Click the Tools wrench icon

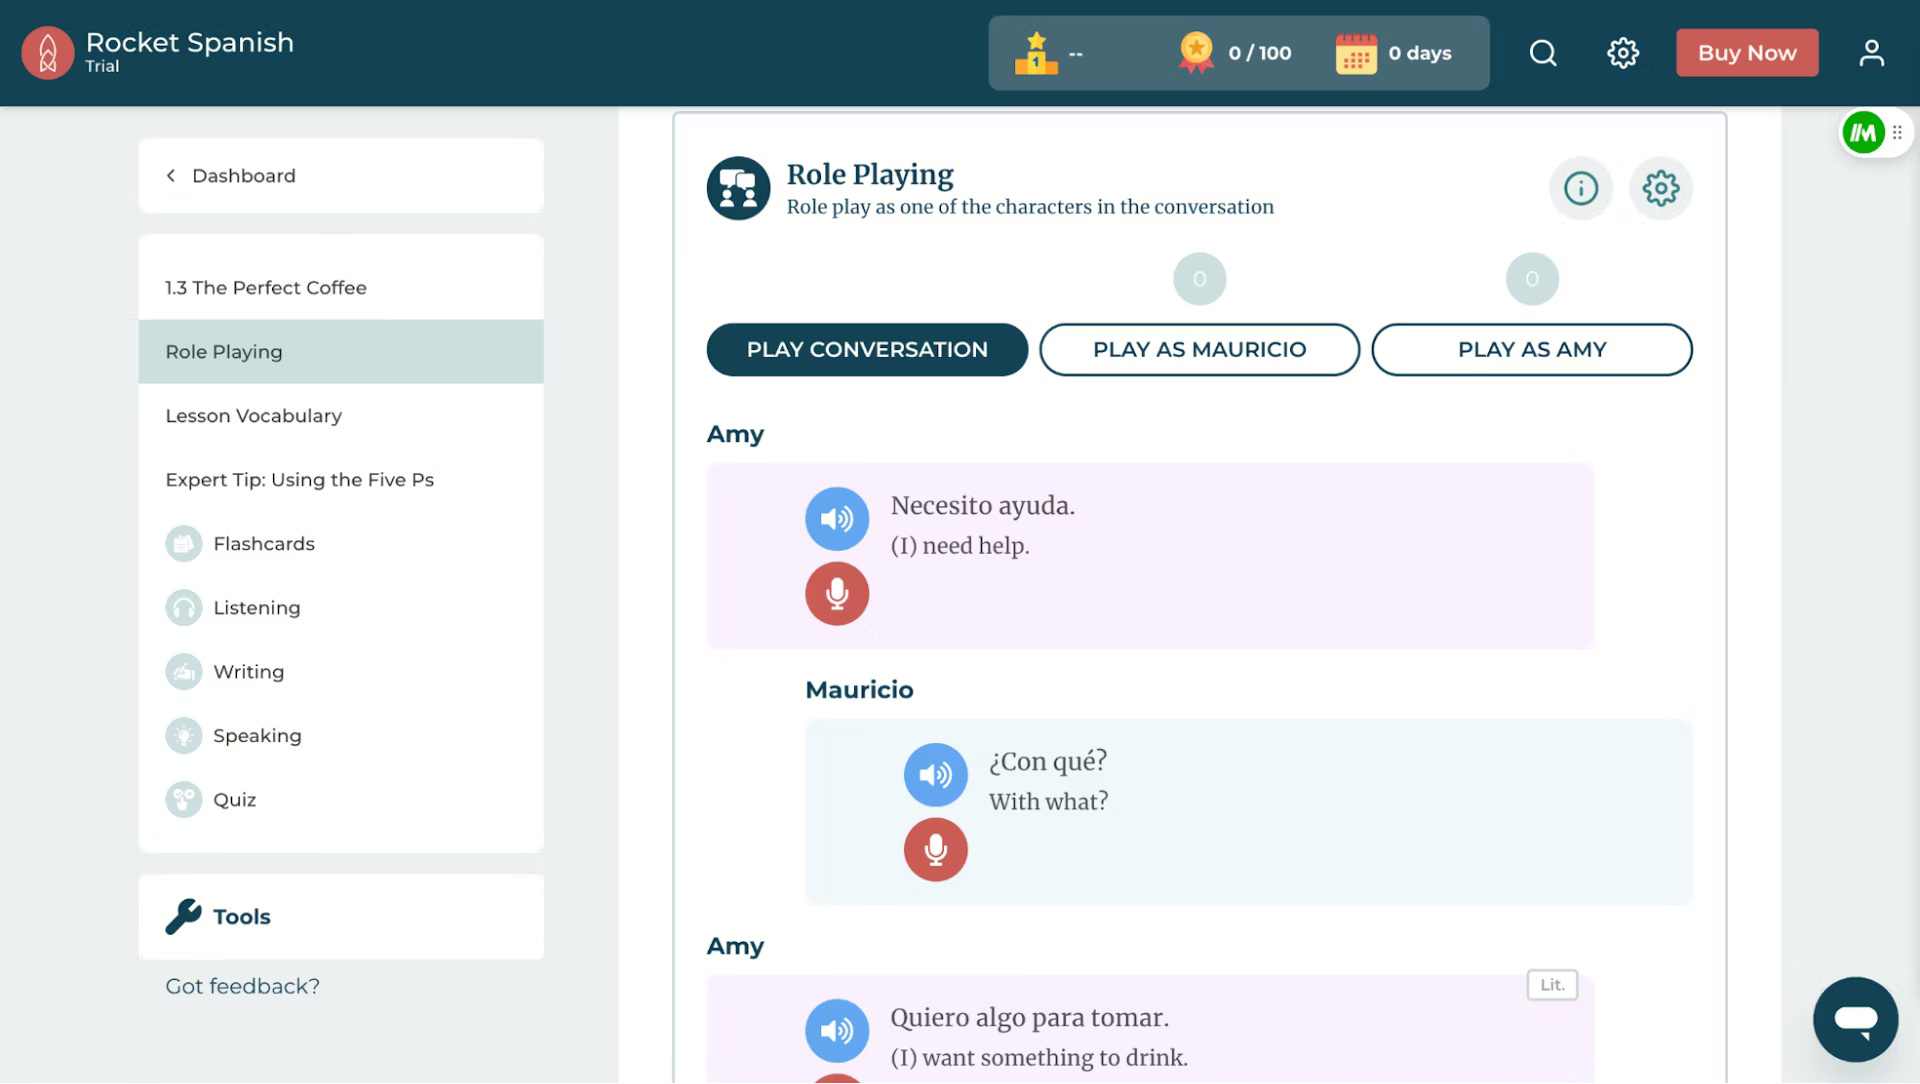pos(184,917)
